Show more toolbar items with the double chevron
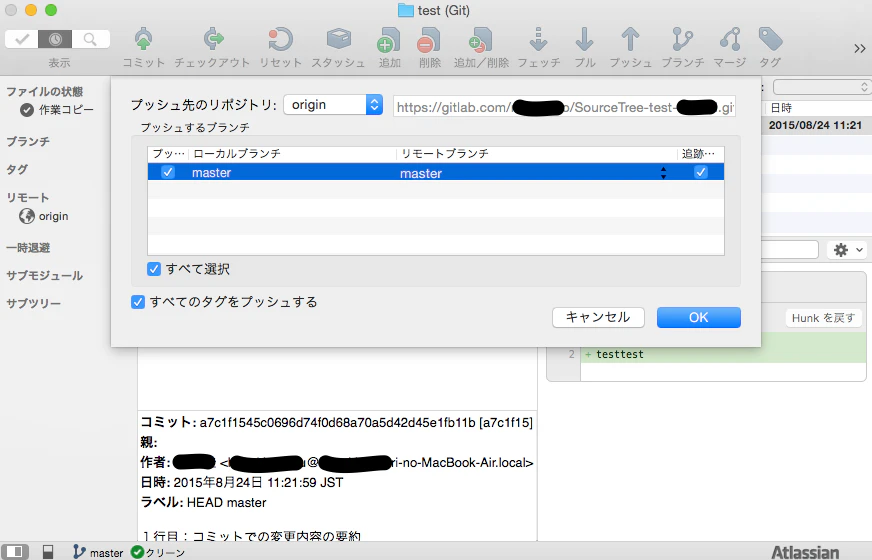872x560 pixels. (860, 49)
